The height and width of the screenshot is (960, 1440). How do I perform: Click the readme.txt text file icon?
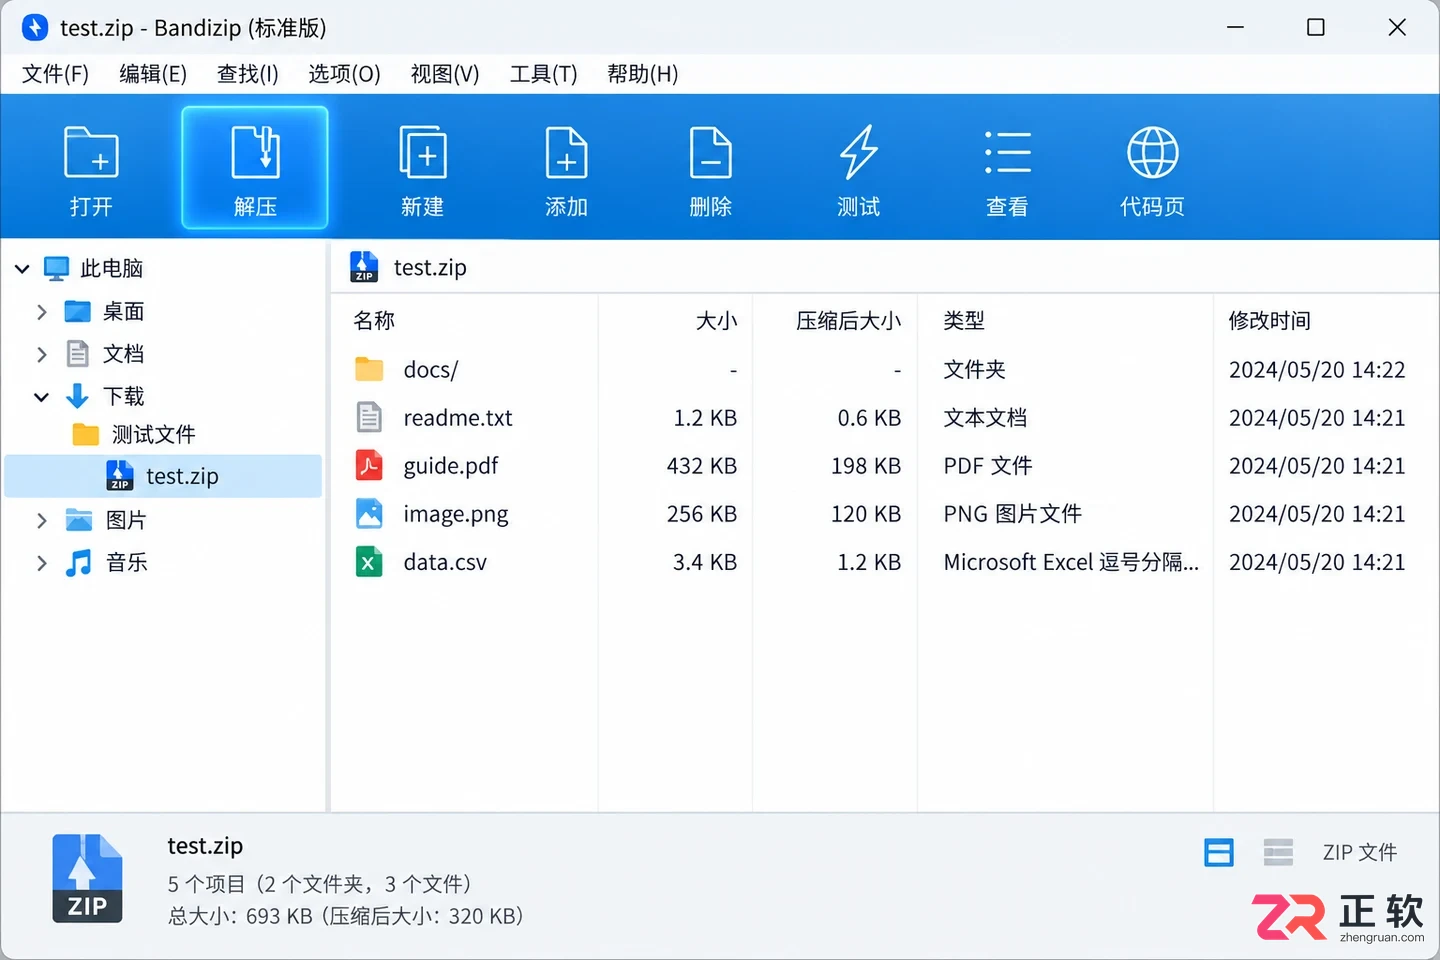point(369,417)
